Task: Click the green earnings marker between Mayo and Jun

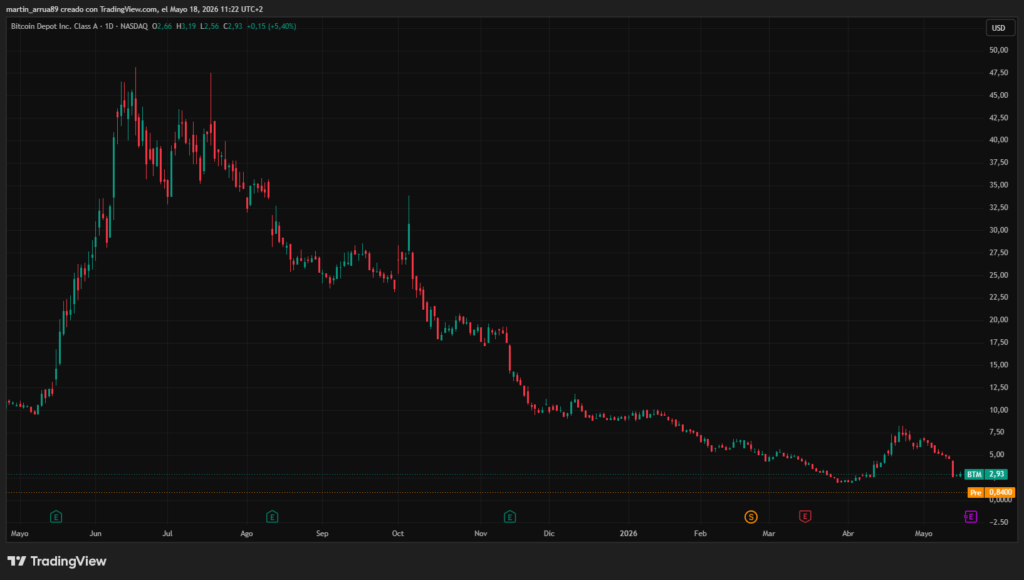Action: click(56, 517)
